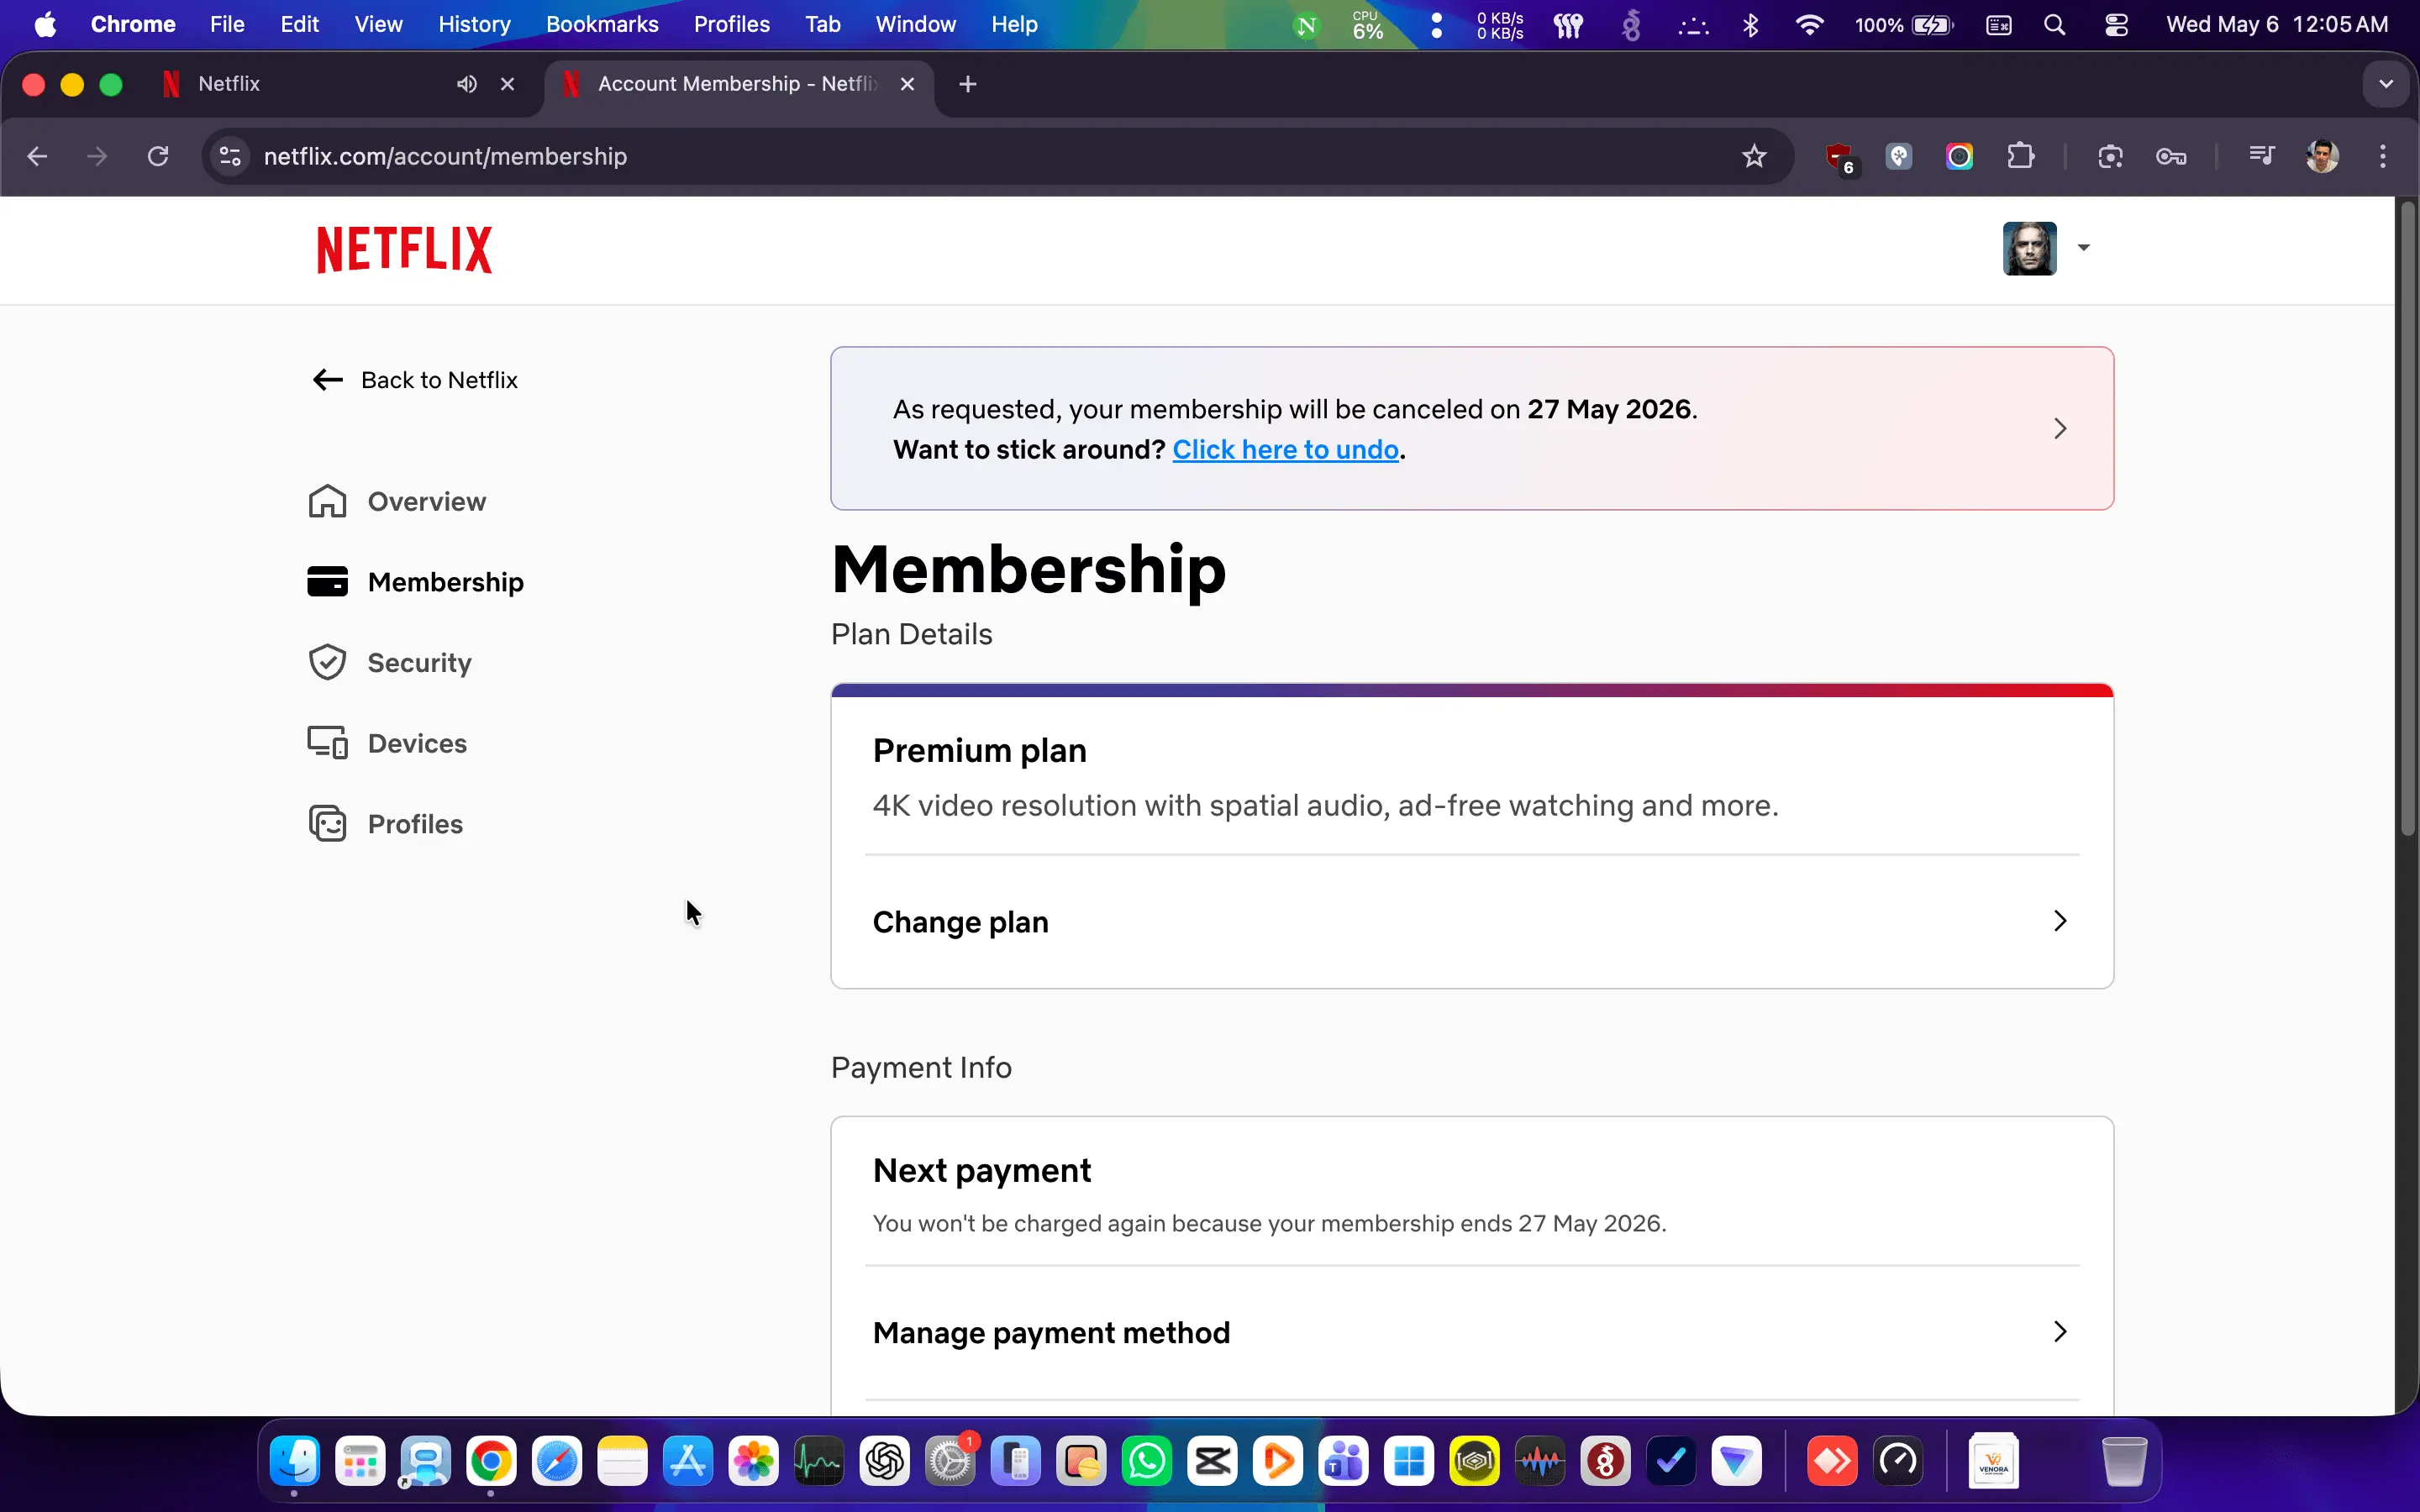Open System Settings from the dock
This screenshot has width=2420, height=1512.
(x=950, y=1462)
